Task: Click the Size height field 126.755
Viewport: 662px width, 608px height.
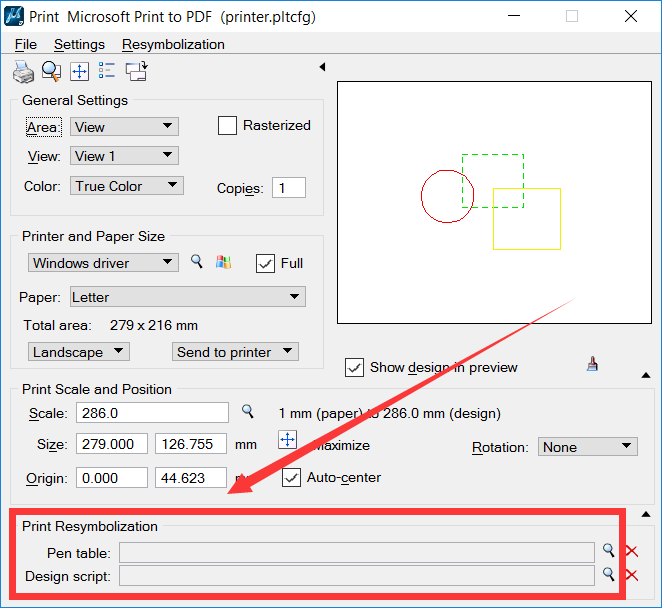Action: click(x=191, y=444)
